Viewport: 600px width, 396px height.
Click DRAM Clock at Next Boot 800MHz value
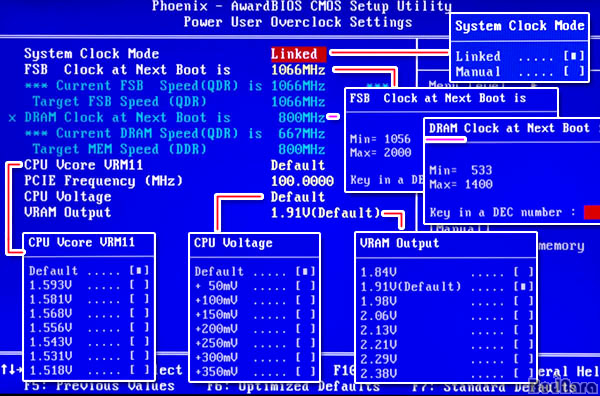[x=302, y=117]
